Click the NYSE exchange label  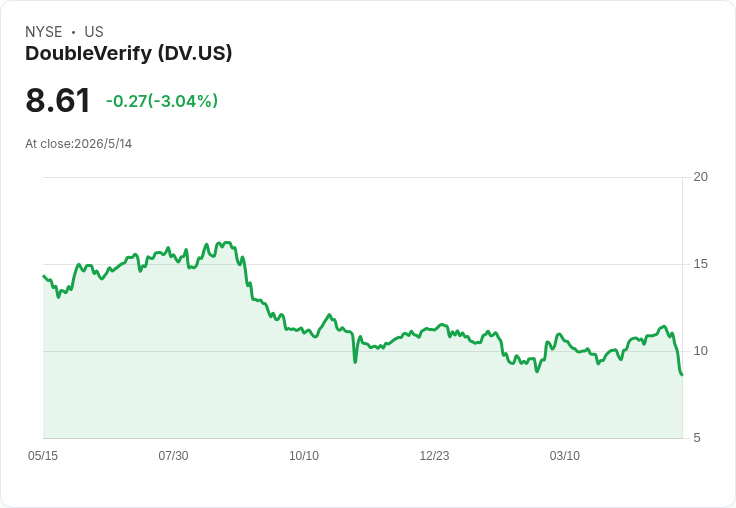pos(44,32)
